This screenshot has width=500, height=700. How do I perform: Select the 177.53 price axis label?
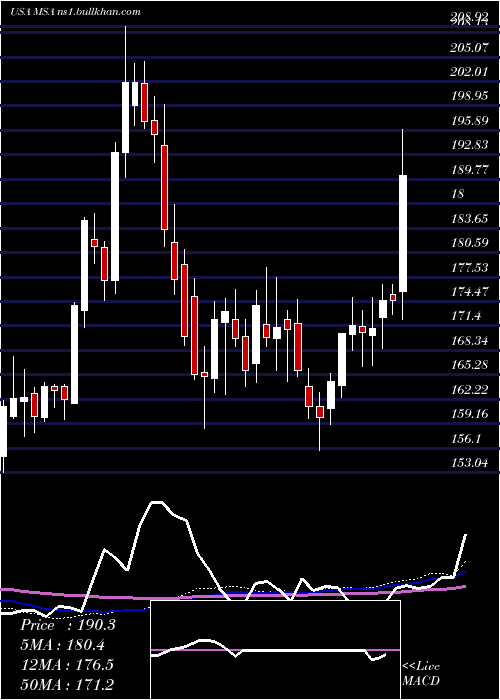tap(469, 267)
